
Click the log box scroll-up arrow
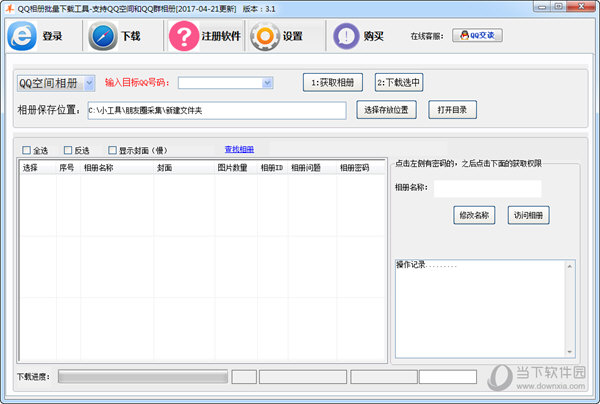pyautogui.click(x=570, y=266)
